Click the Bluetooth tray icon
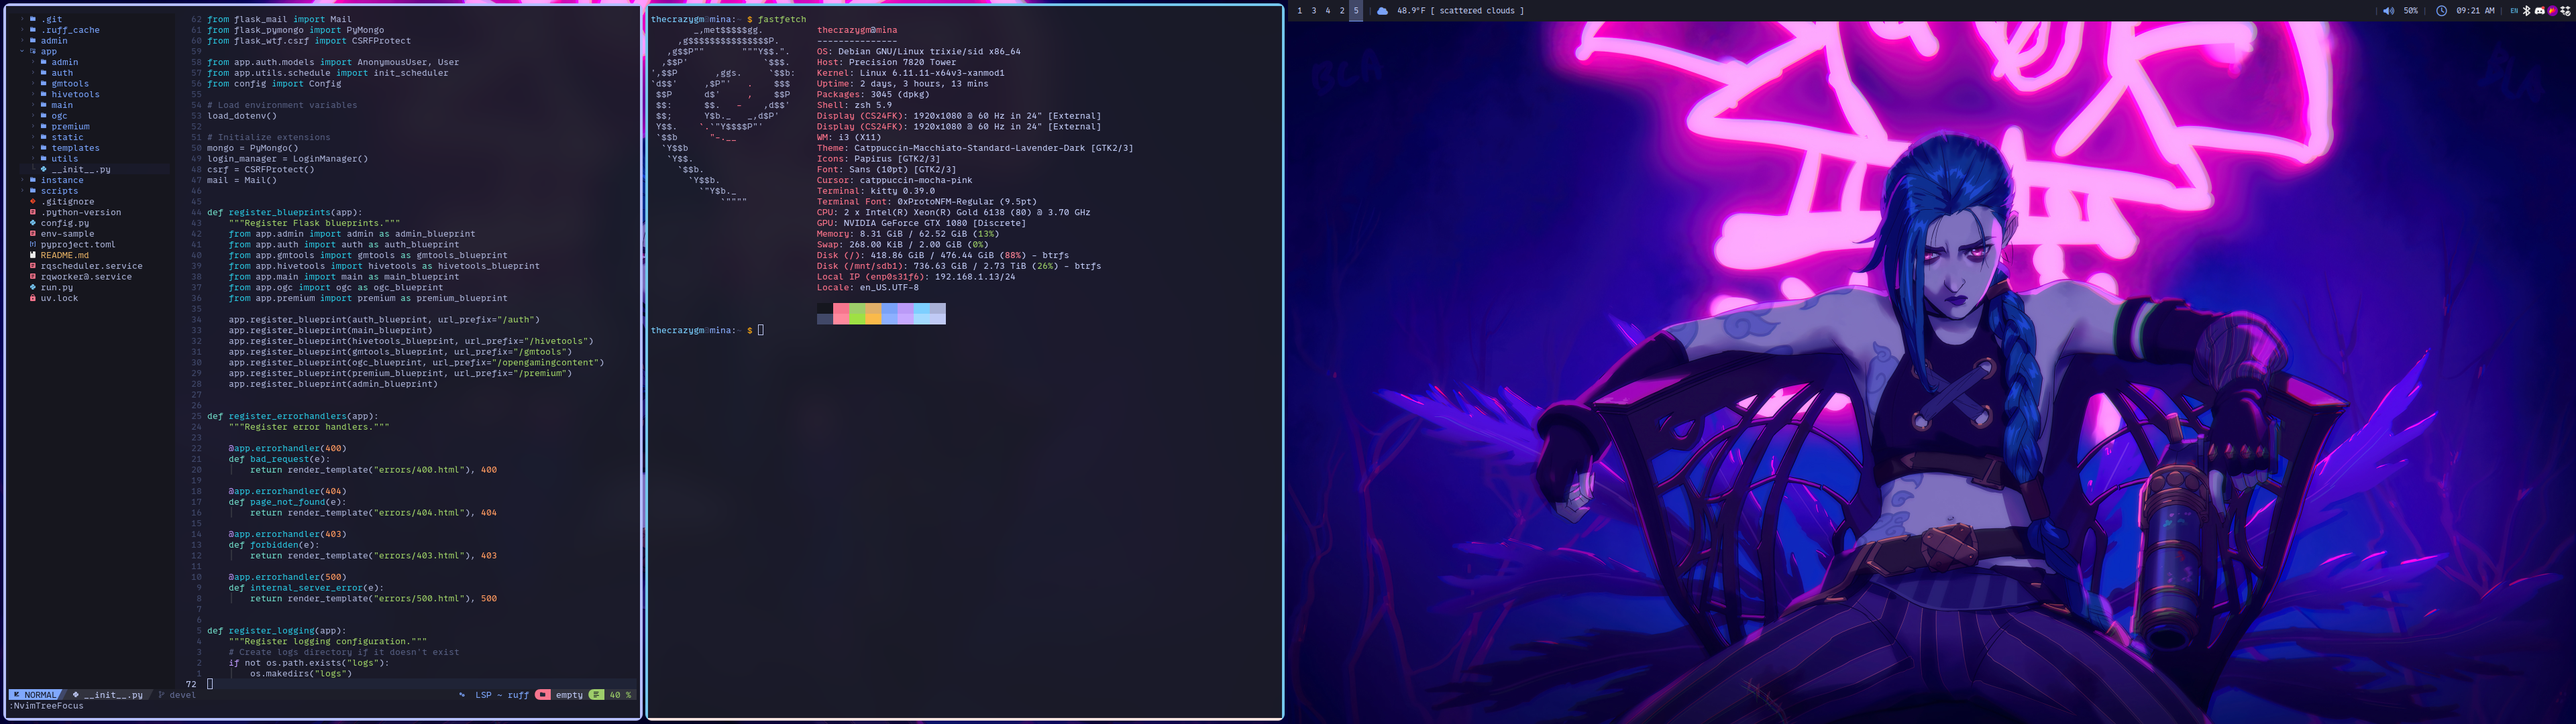Screen dimensions: 2576x724 pos(2526,11)
